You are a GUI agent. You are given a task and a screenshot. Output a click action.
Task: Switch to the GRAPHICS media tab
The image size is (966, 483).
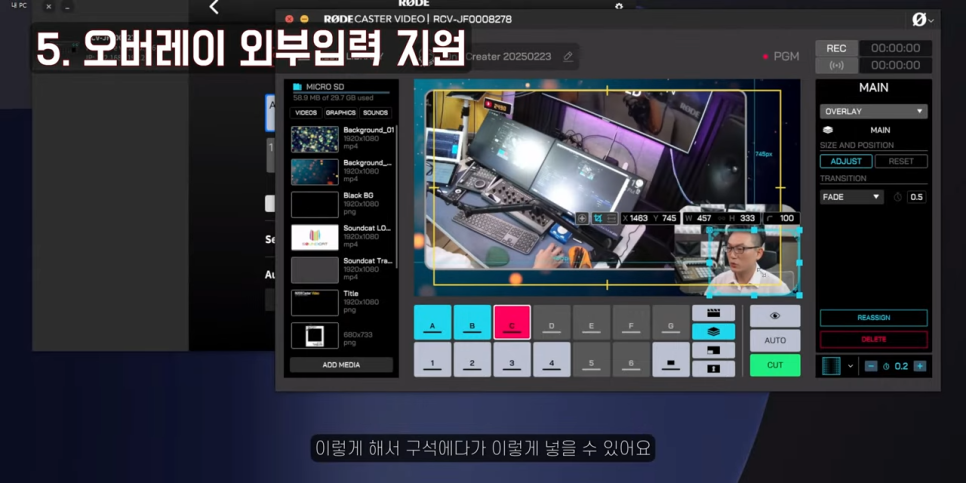pos(340,113)
